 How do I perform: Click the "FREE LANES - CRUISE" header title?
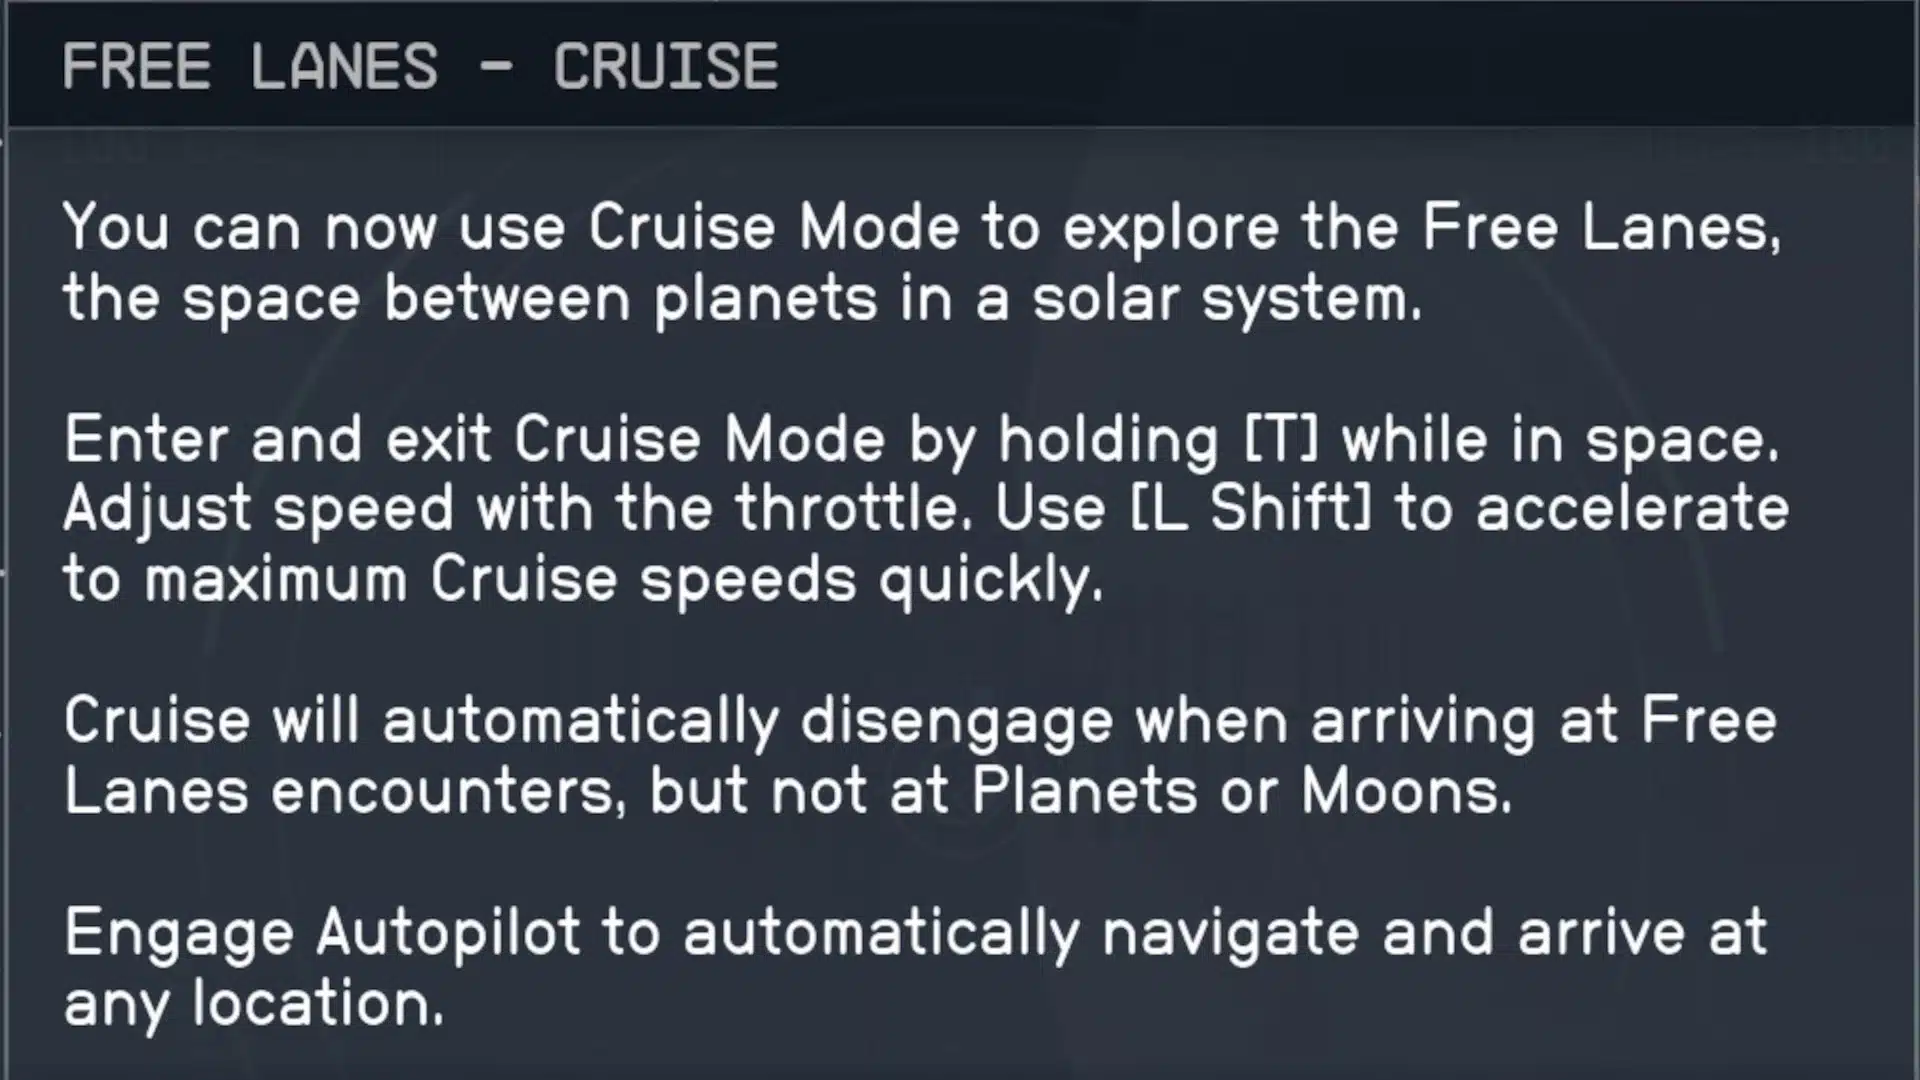(420, 66)
